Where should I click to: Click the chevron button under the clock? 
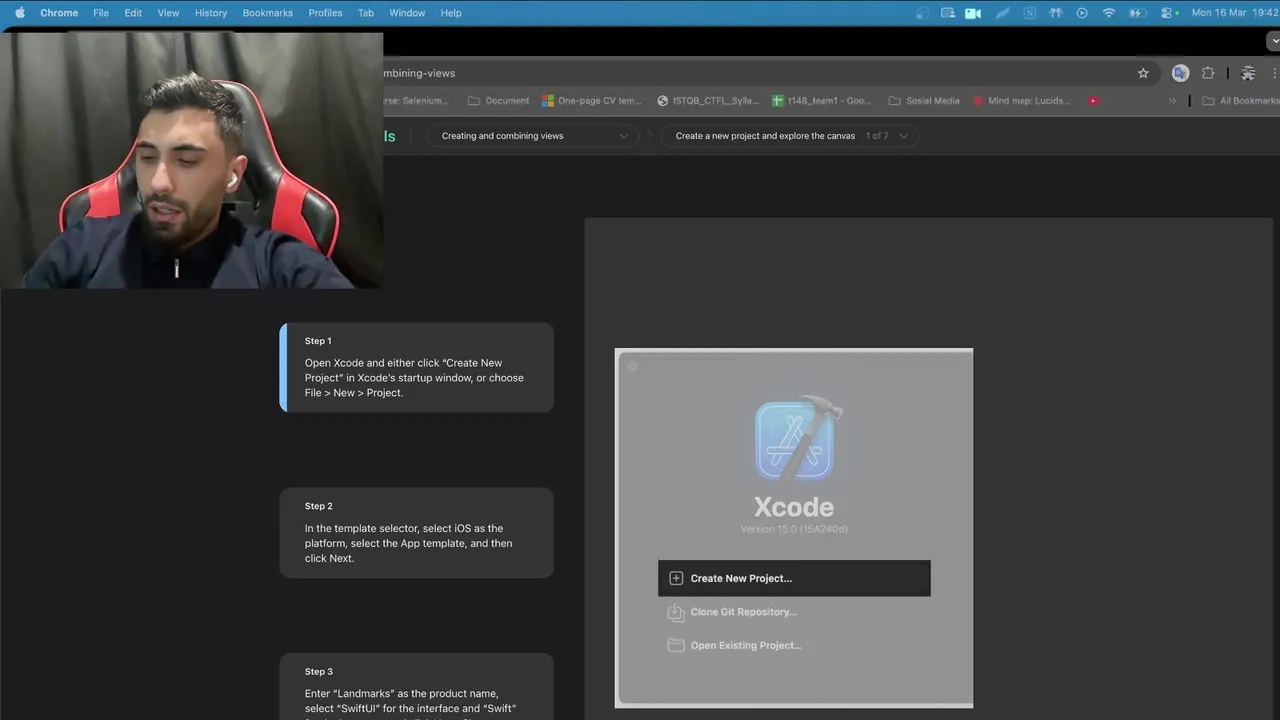[x=1275, y=41]
